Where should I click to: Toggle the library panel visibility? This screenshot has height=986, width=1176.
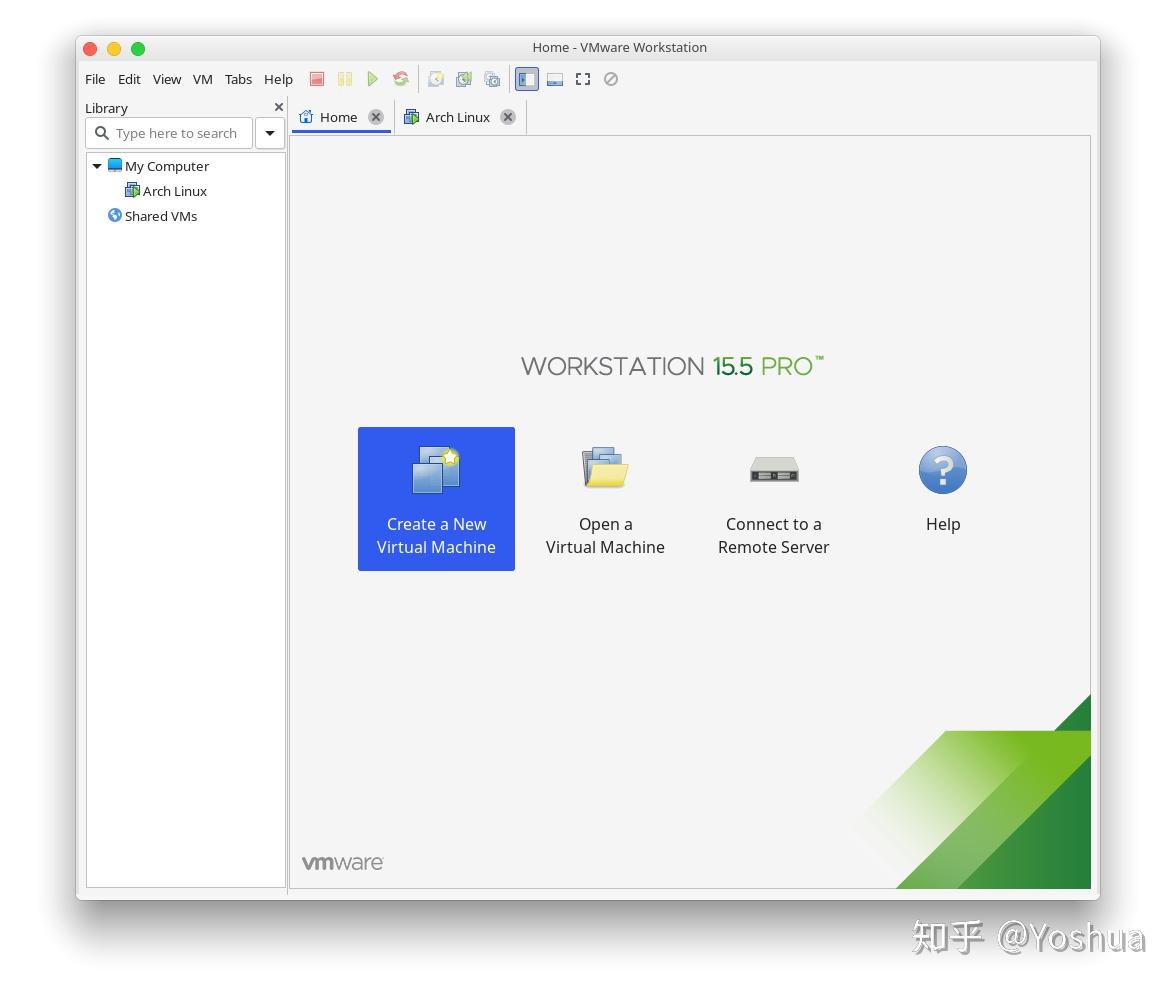(x=527, y=79)
